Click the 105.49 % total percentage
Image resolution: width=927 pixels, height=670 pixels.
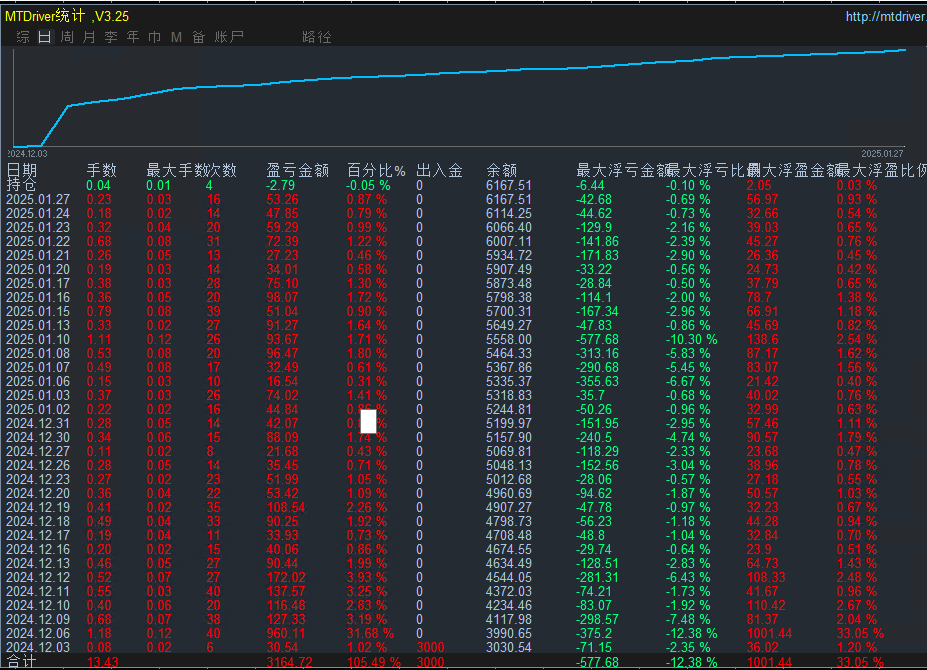point(374,662)
